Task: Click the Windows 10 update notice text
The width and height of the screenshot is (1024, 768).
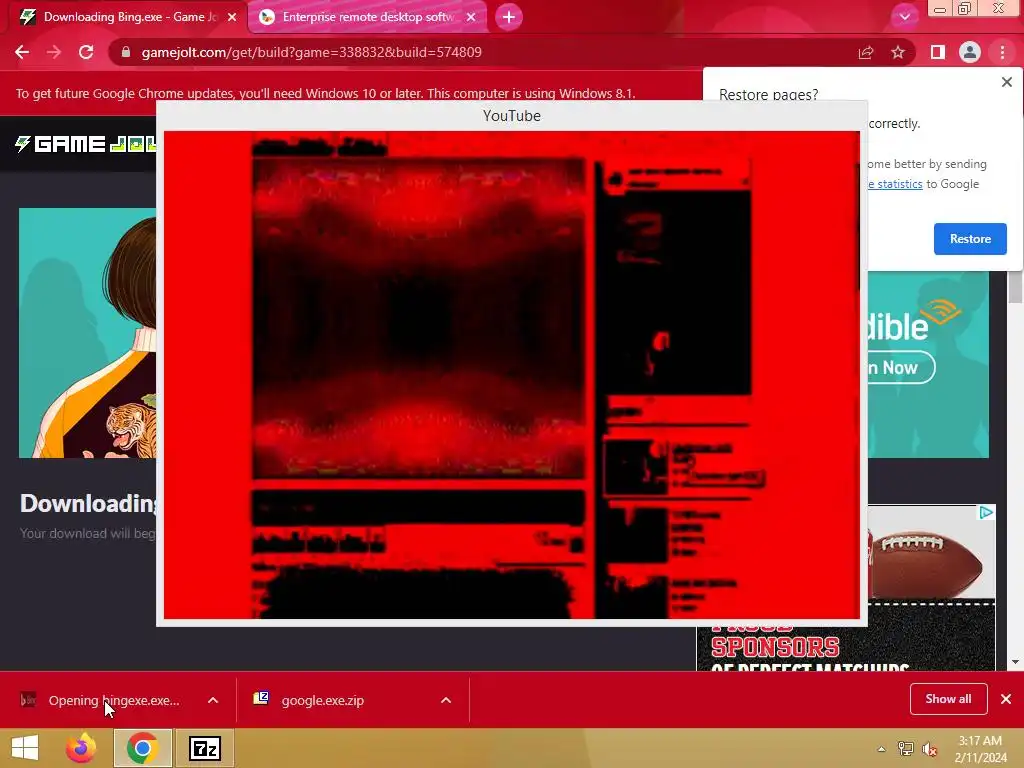Action: click(x=325, y=93)
